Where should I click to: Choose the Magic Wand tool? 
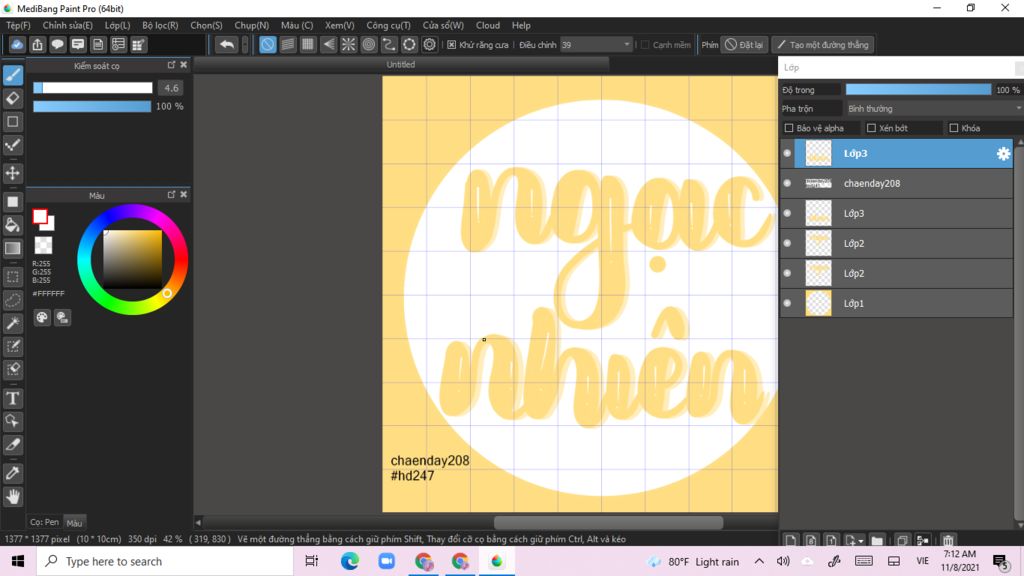[13, 323]
